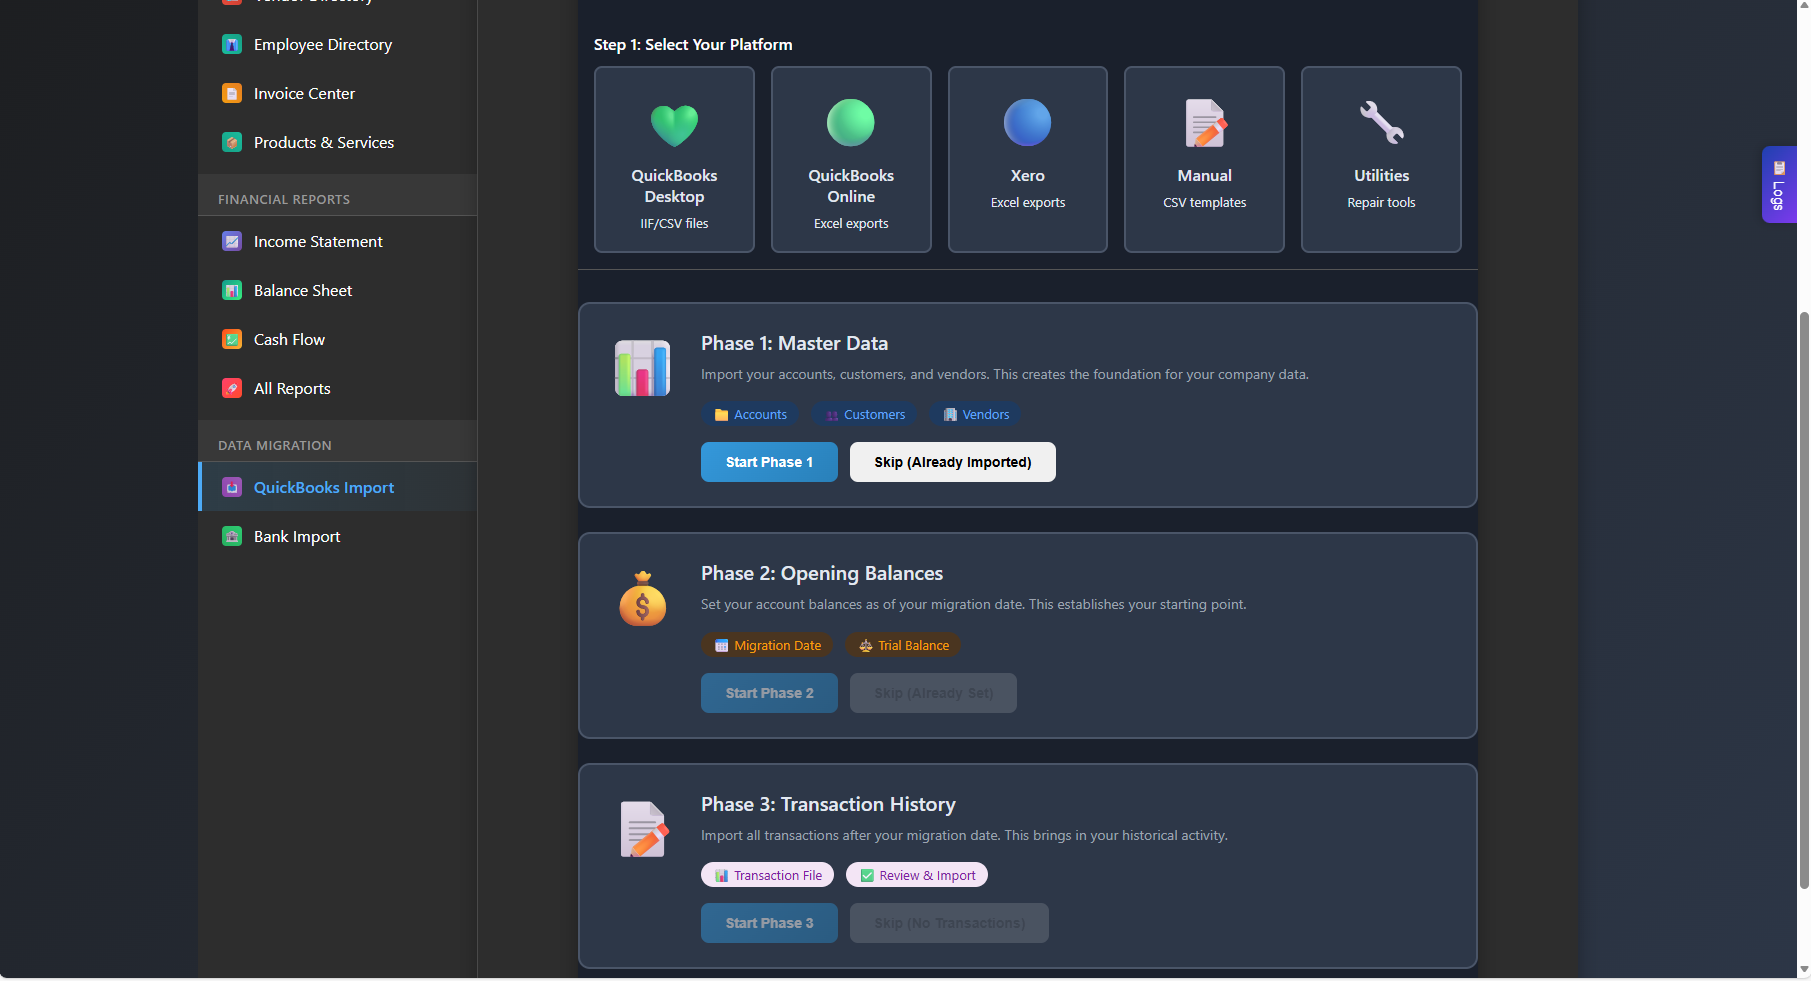Open Employee Directory from the sidebar
This screenshot has height=981, width=1811.
pos(337,44)
